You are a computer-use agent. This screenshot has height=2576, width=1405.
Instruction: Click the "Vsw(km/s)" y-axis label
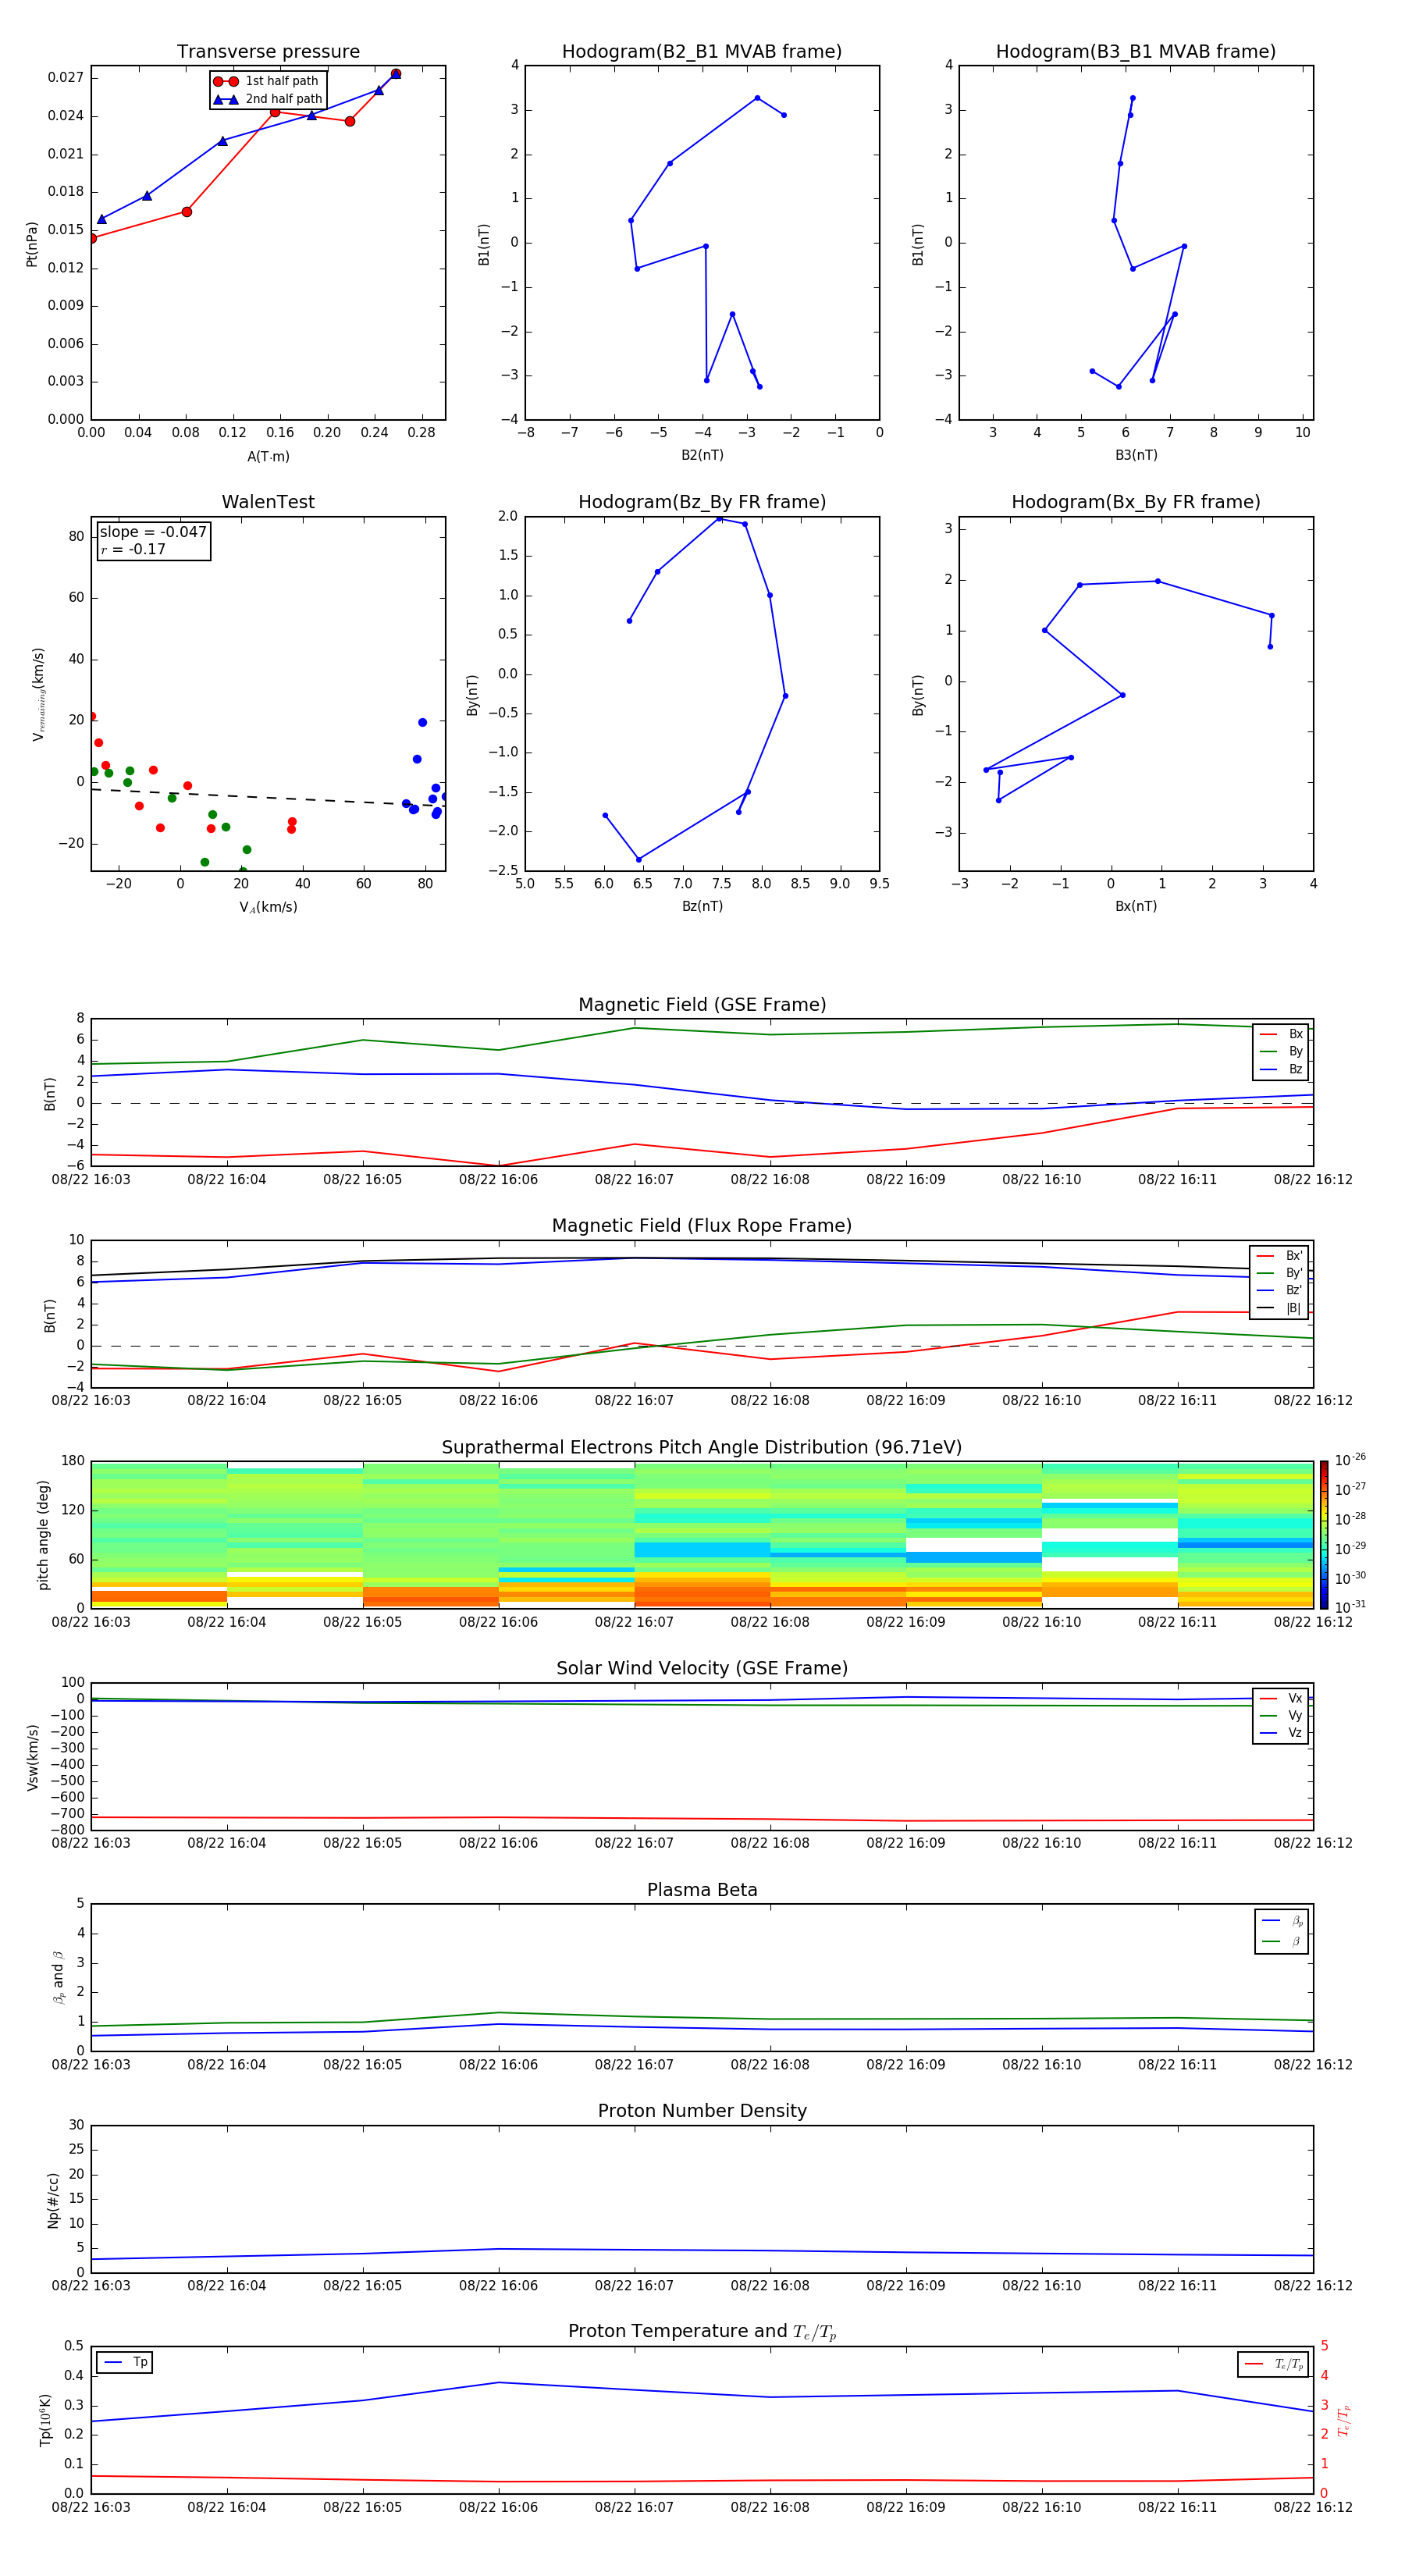[x=32, y=1757]
